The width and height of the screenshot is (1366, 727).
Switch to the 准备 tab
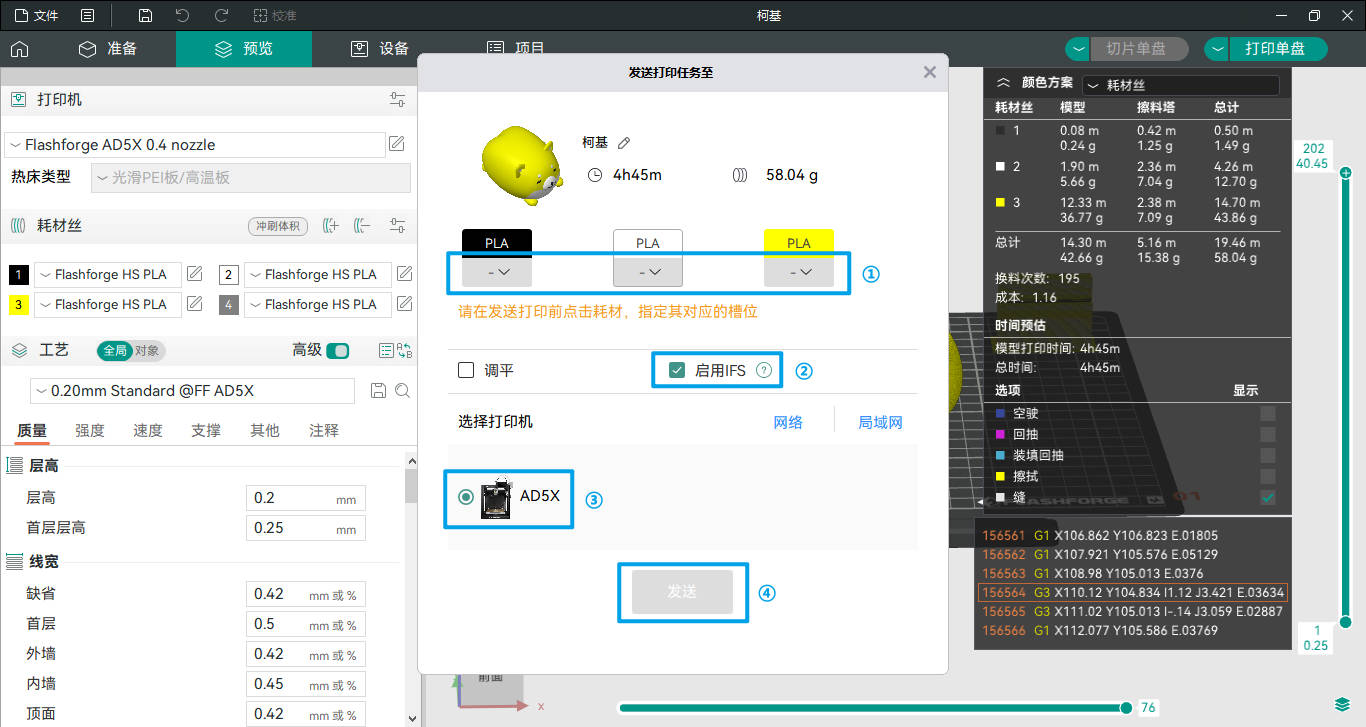click(108, 49)
